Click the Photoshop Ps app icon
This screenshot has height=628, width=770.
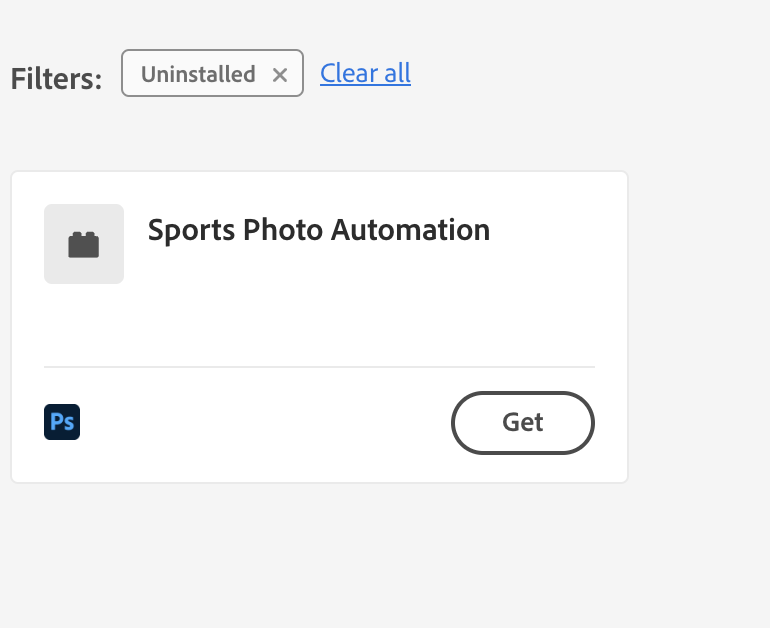[x=62, y=422]
